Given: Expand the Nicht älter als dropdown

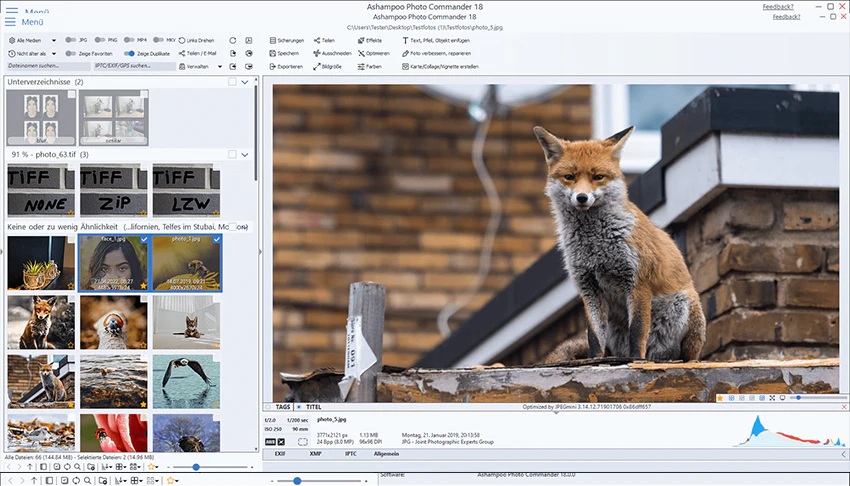Looking at the screenshot, I should 32,54.
